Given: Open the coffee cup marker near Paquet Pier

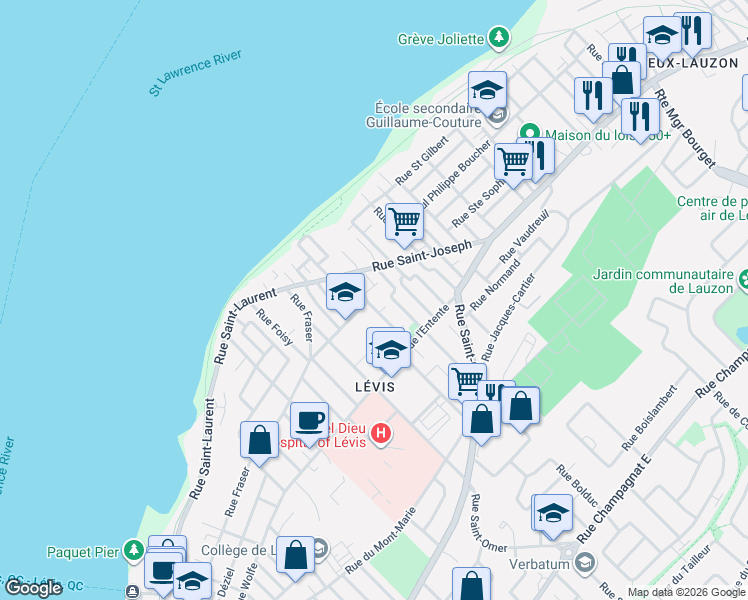Looking at the screenshot, I should (163, 571).
